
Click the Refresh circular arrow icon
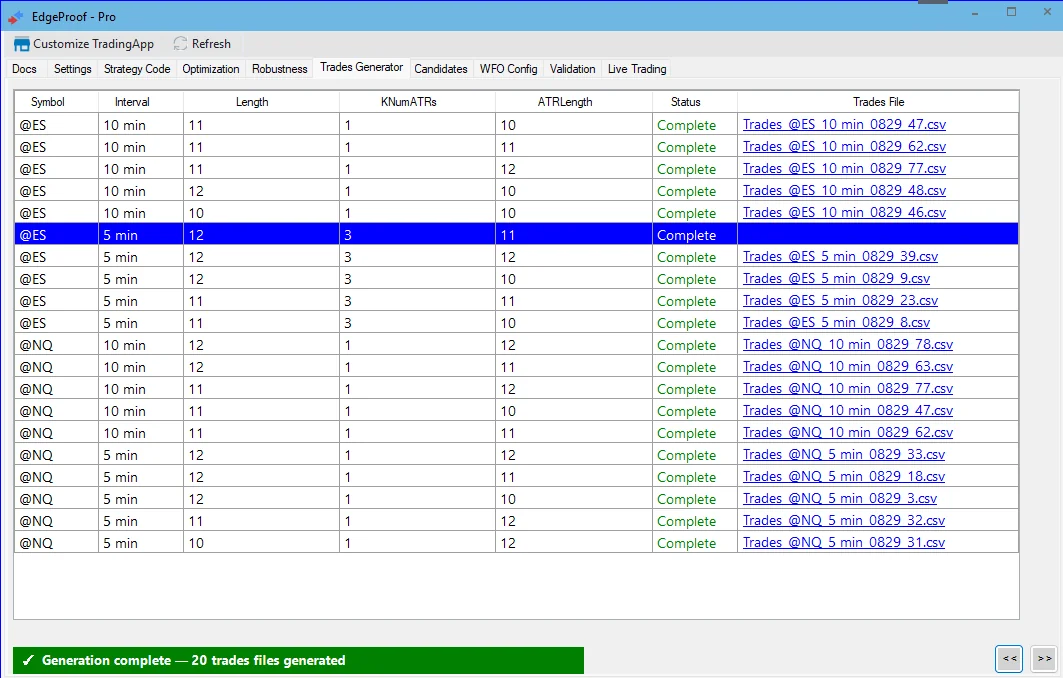pos(180,44)
